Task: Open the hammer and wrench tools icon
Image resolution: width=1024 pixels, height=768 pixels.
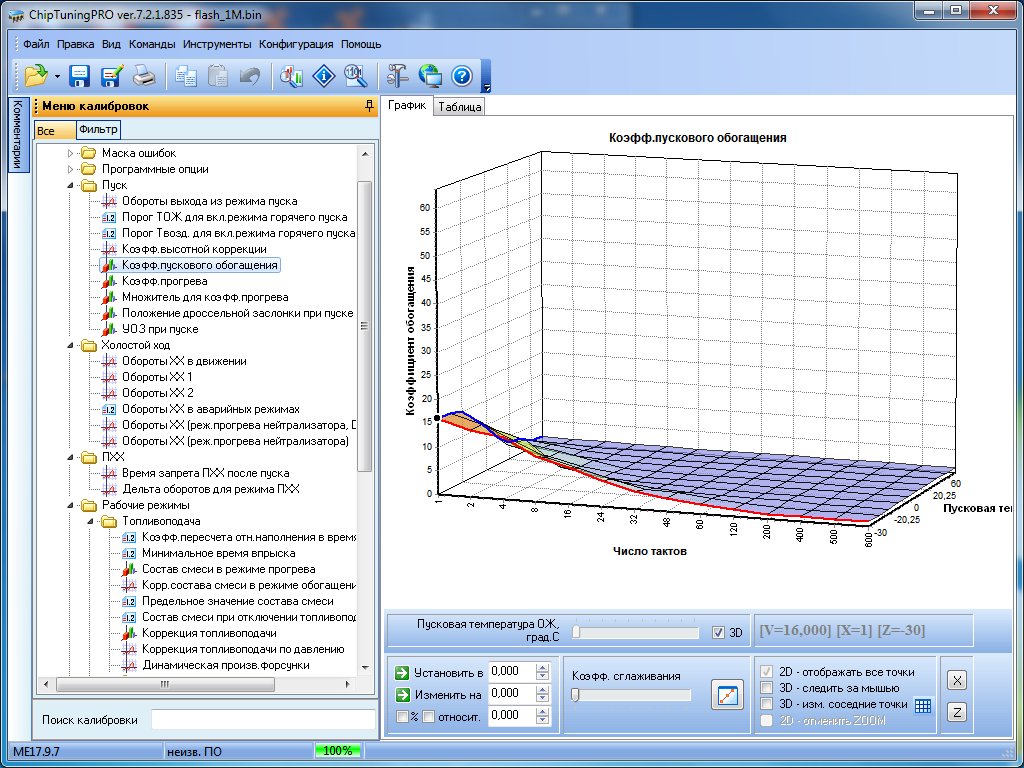Action: click(397, 75)
